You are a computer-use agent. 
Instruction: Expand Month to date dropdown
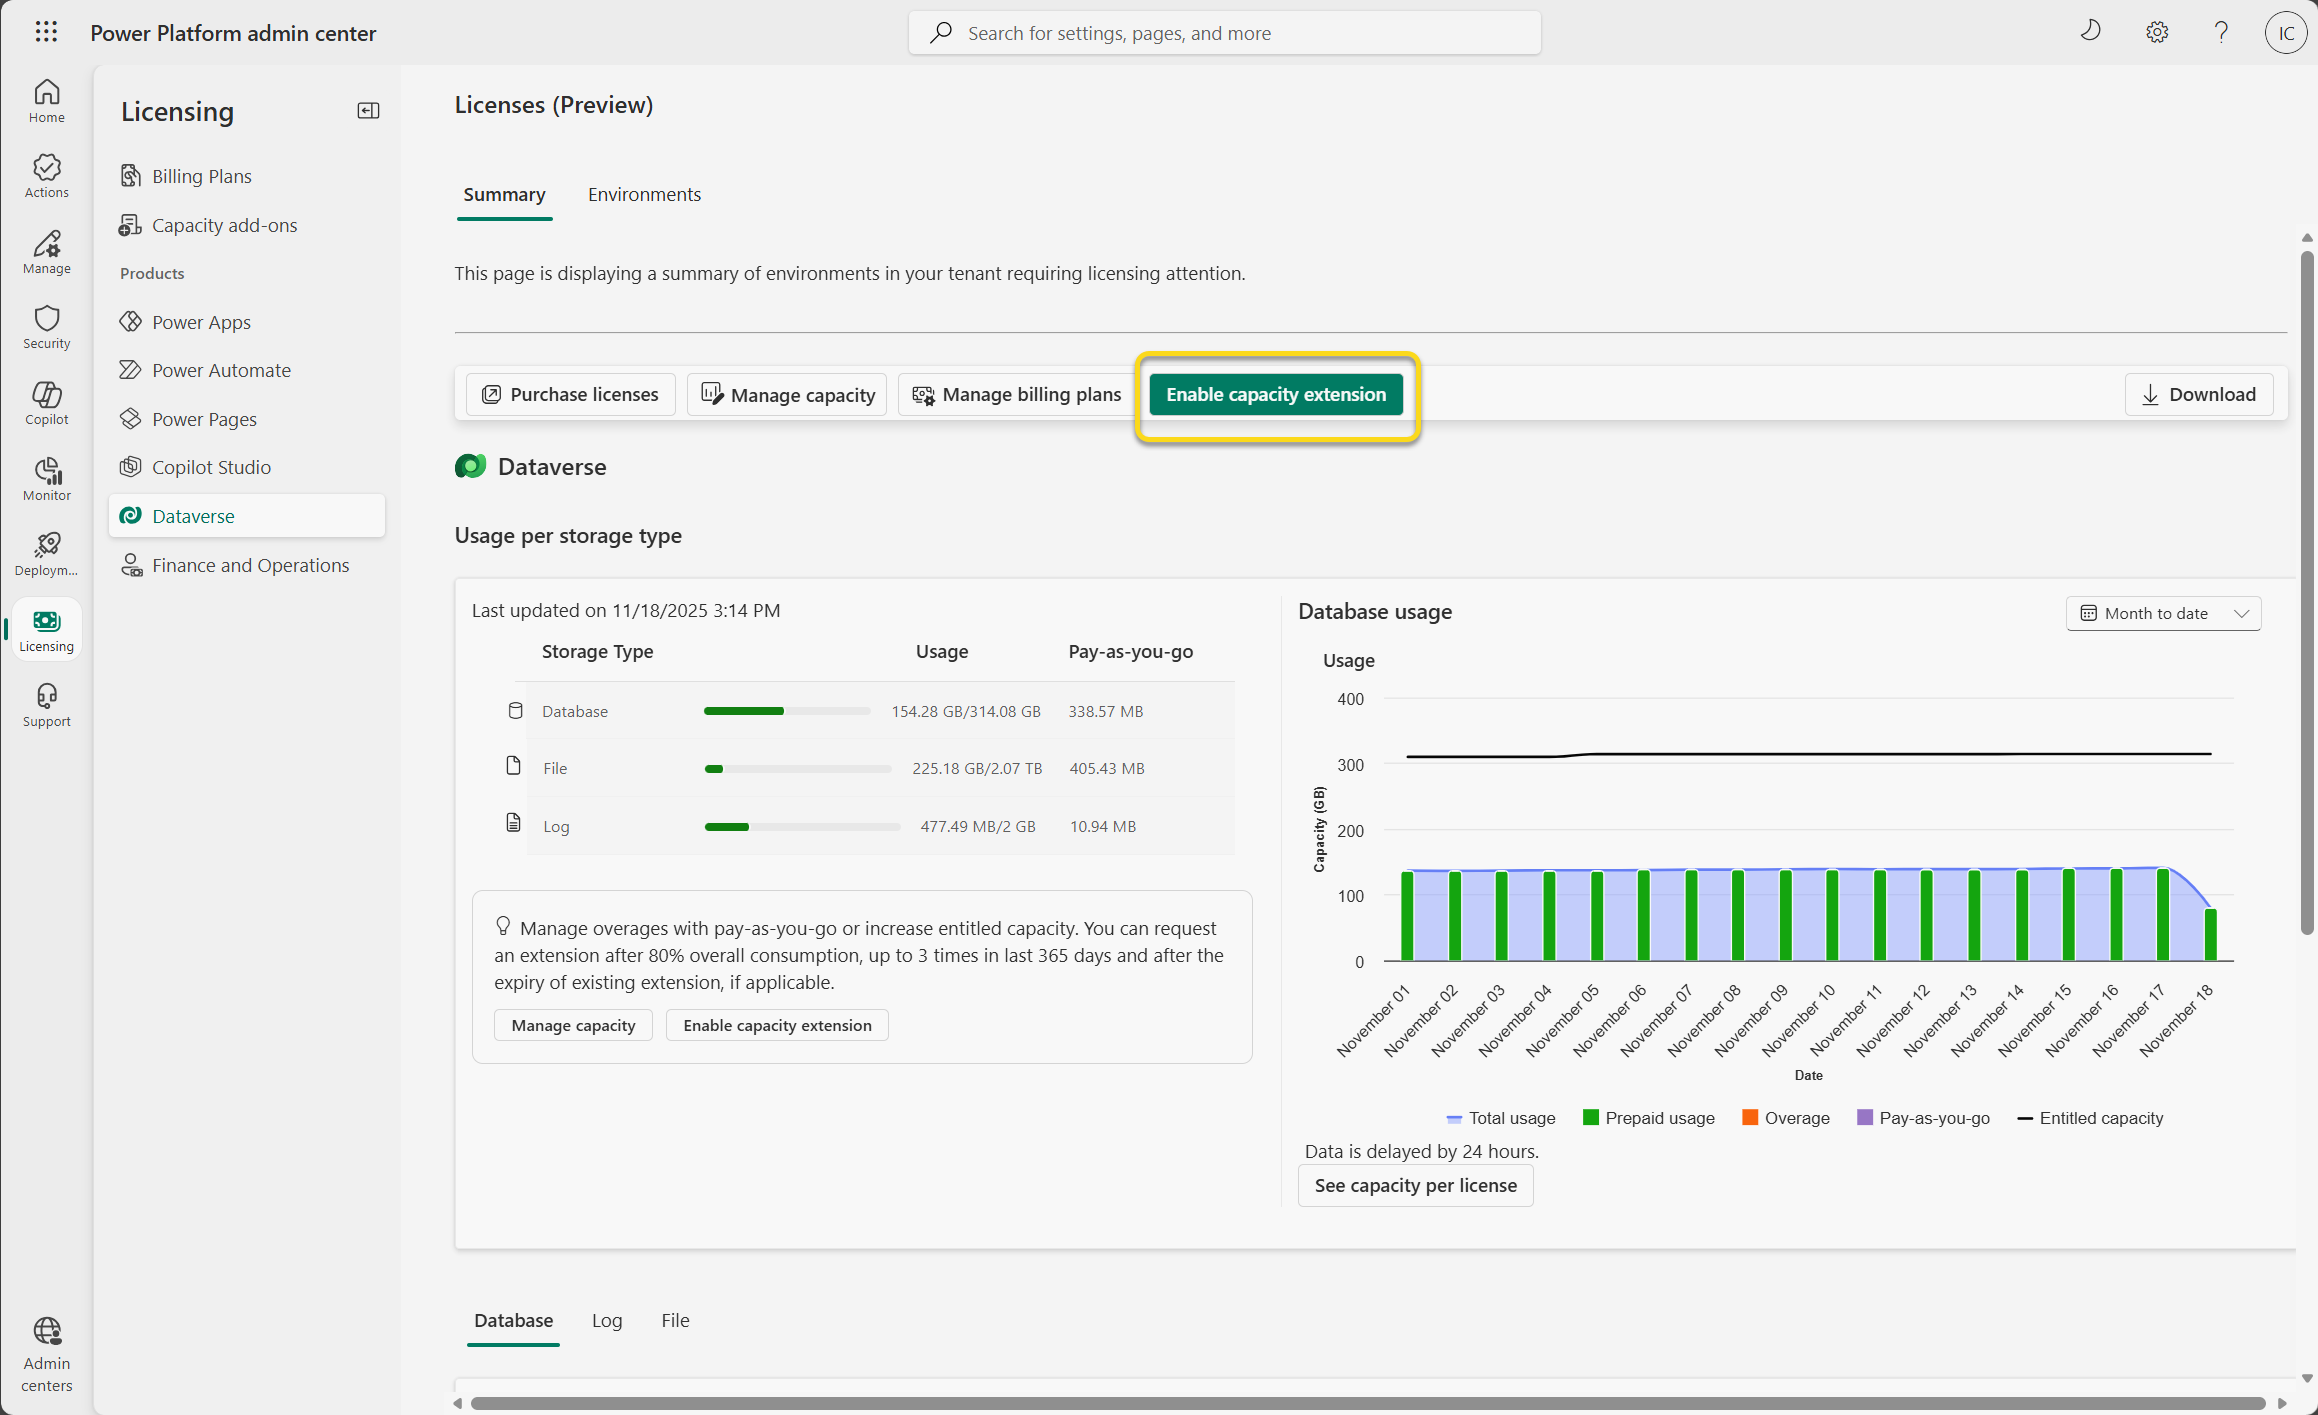tap(2163, 613)
